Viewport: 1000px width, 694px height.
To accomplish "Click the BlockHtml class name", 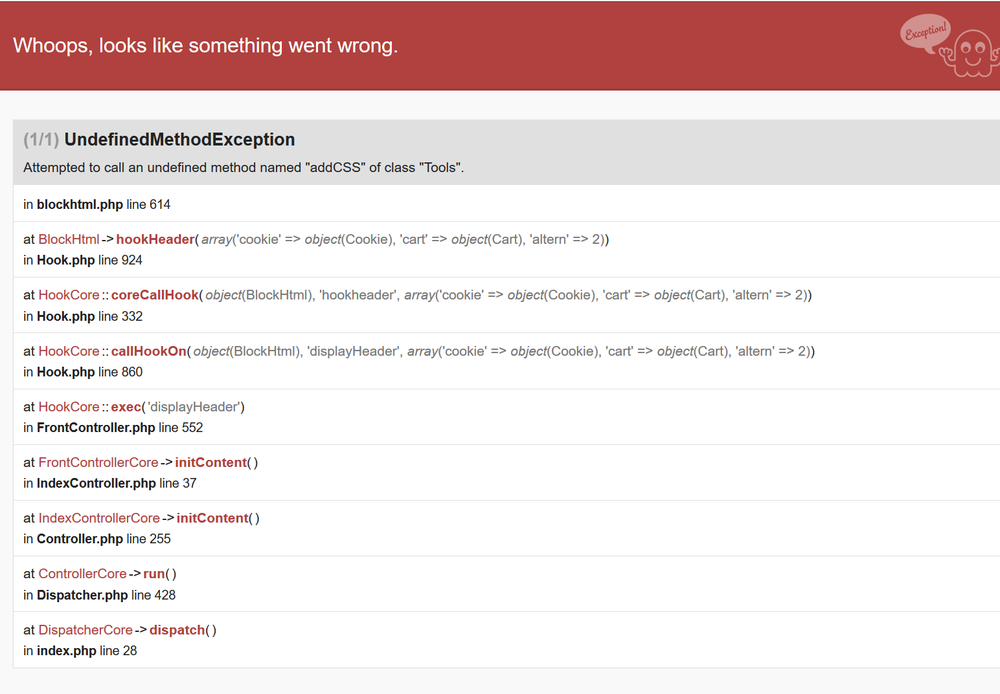I will [x=69, y=239].
